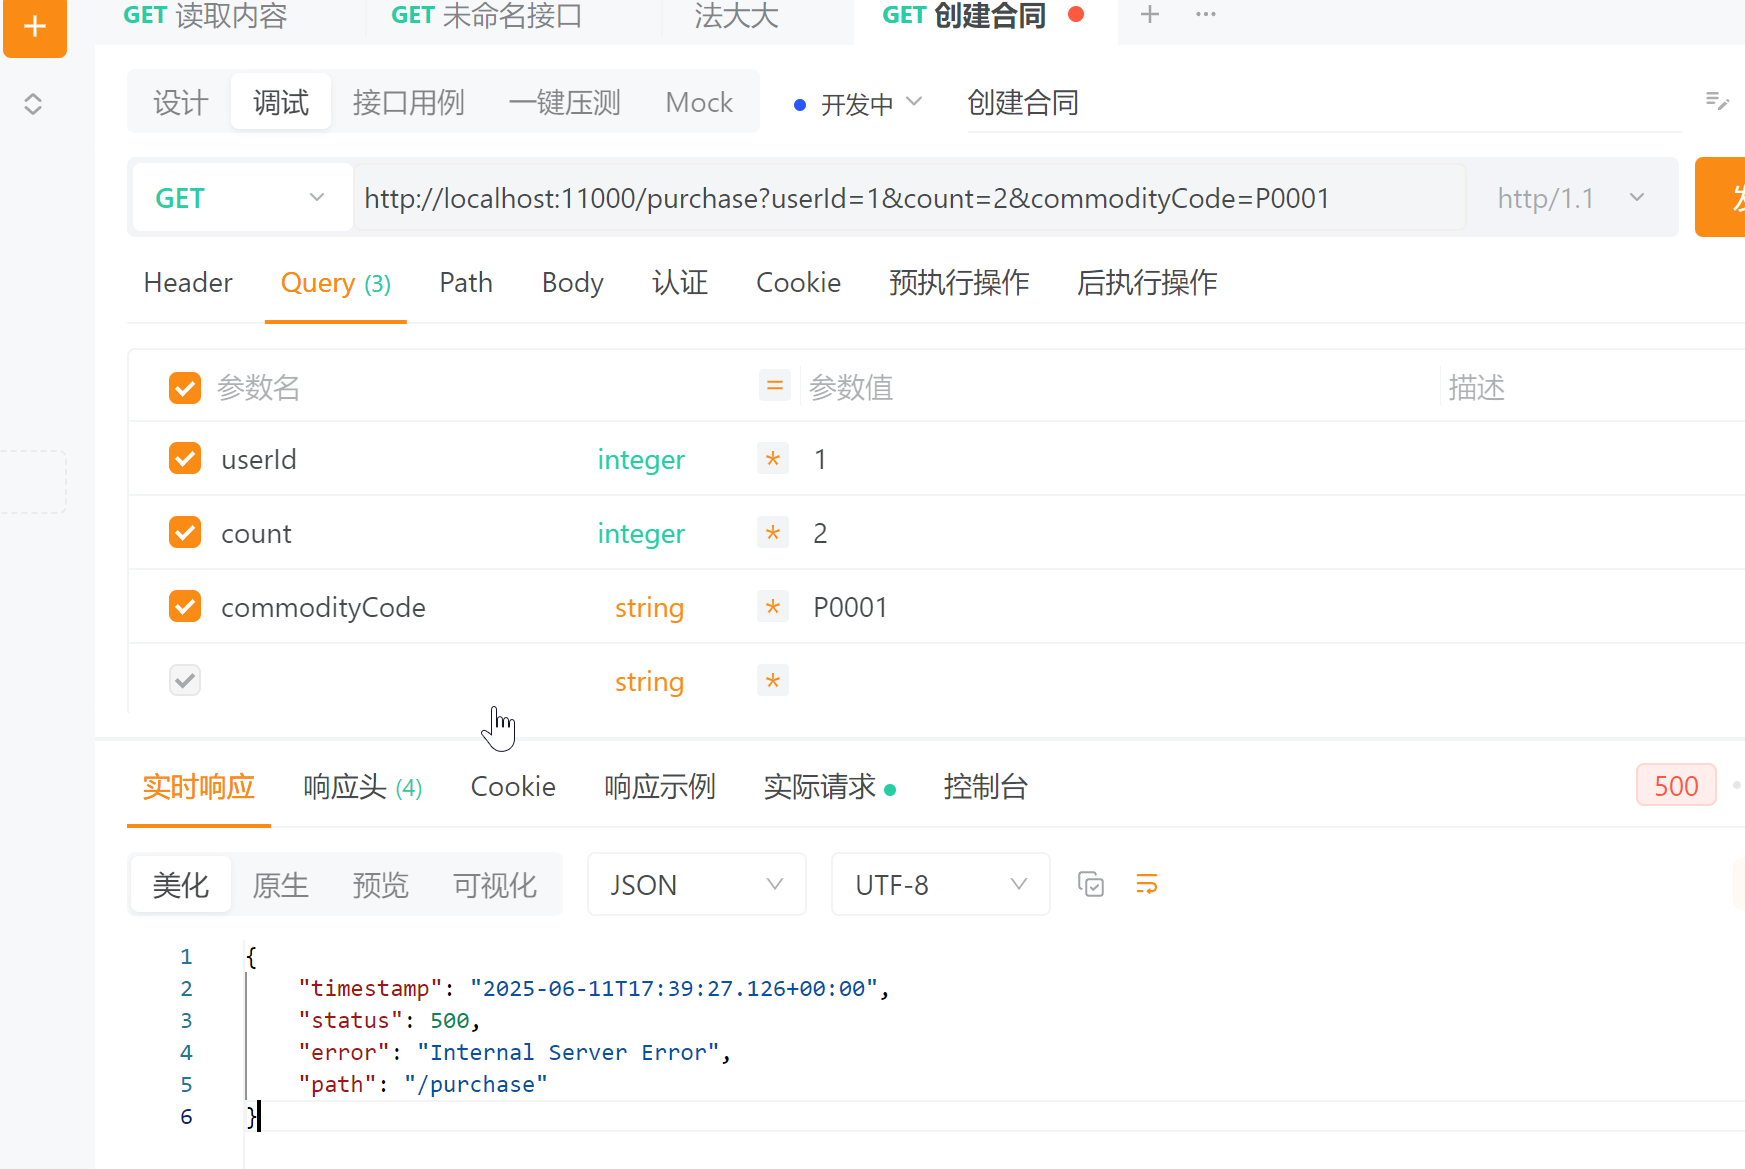
Task: Open the 认证 tab
Action: click(680, 283)
